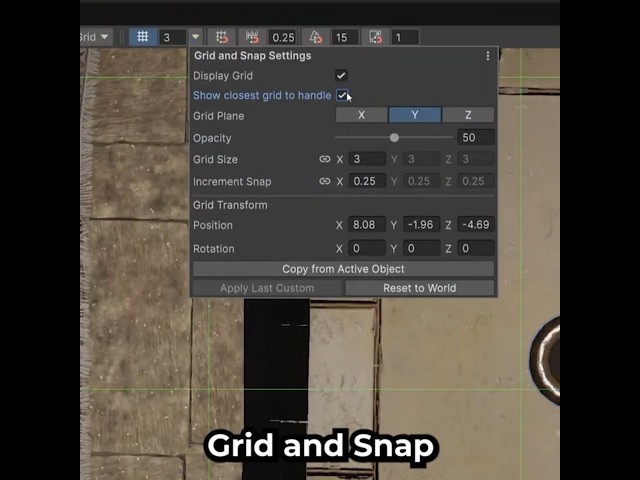Click Copy from Active Object button

pyautogui.click(x=343, y=269)
